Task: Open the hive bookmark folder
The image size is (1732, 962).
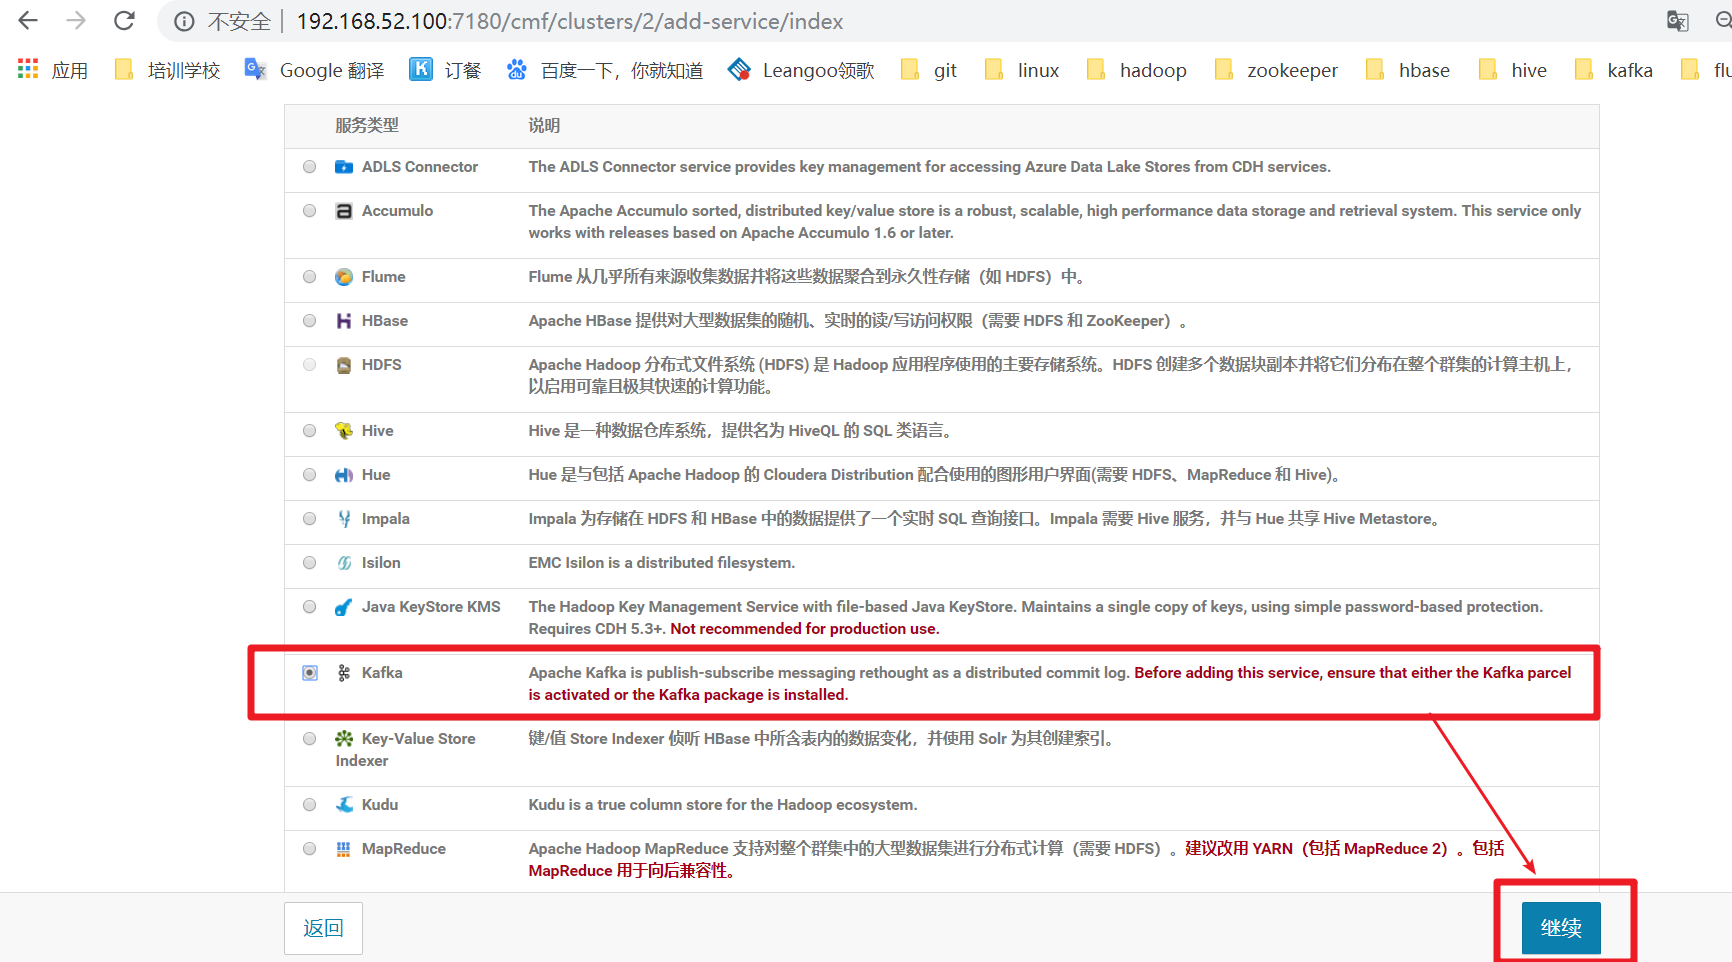Action: (x=1513, y=70)
